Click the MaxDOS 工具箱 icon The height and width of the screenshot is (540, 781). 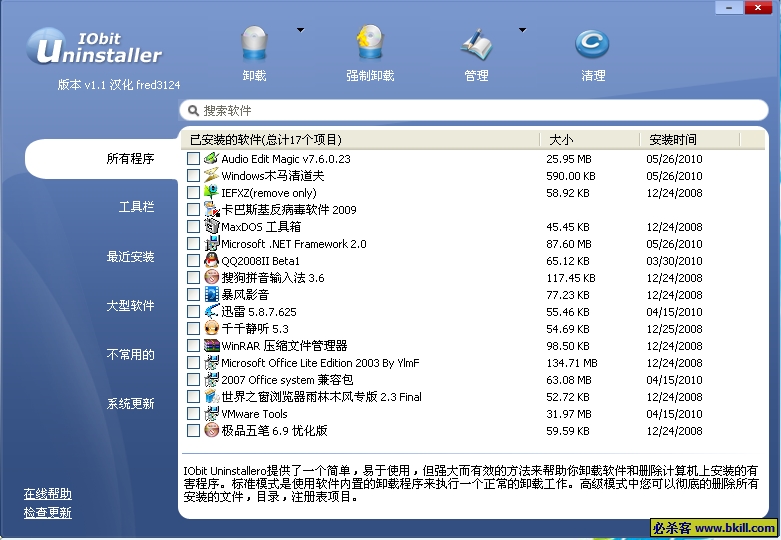[x=212, y=226]
